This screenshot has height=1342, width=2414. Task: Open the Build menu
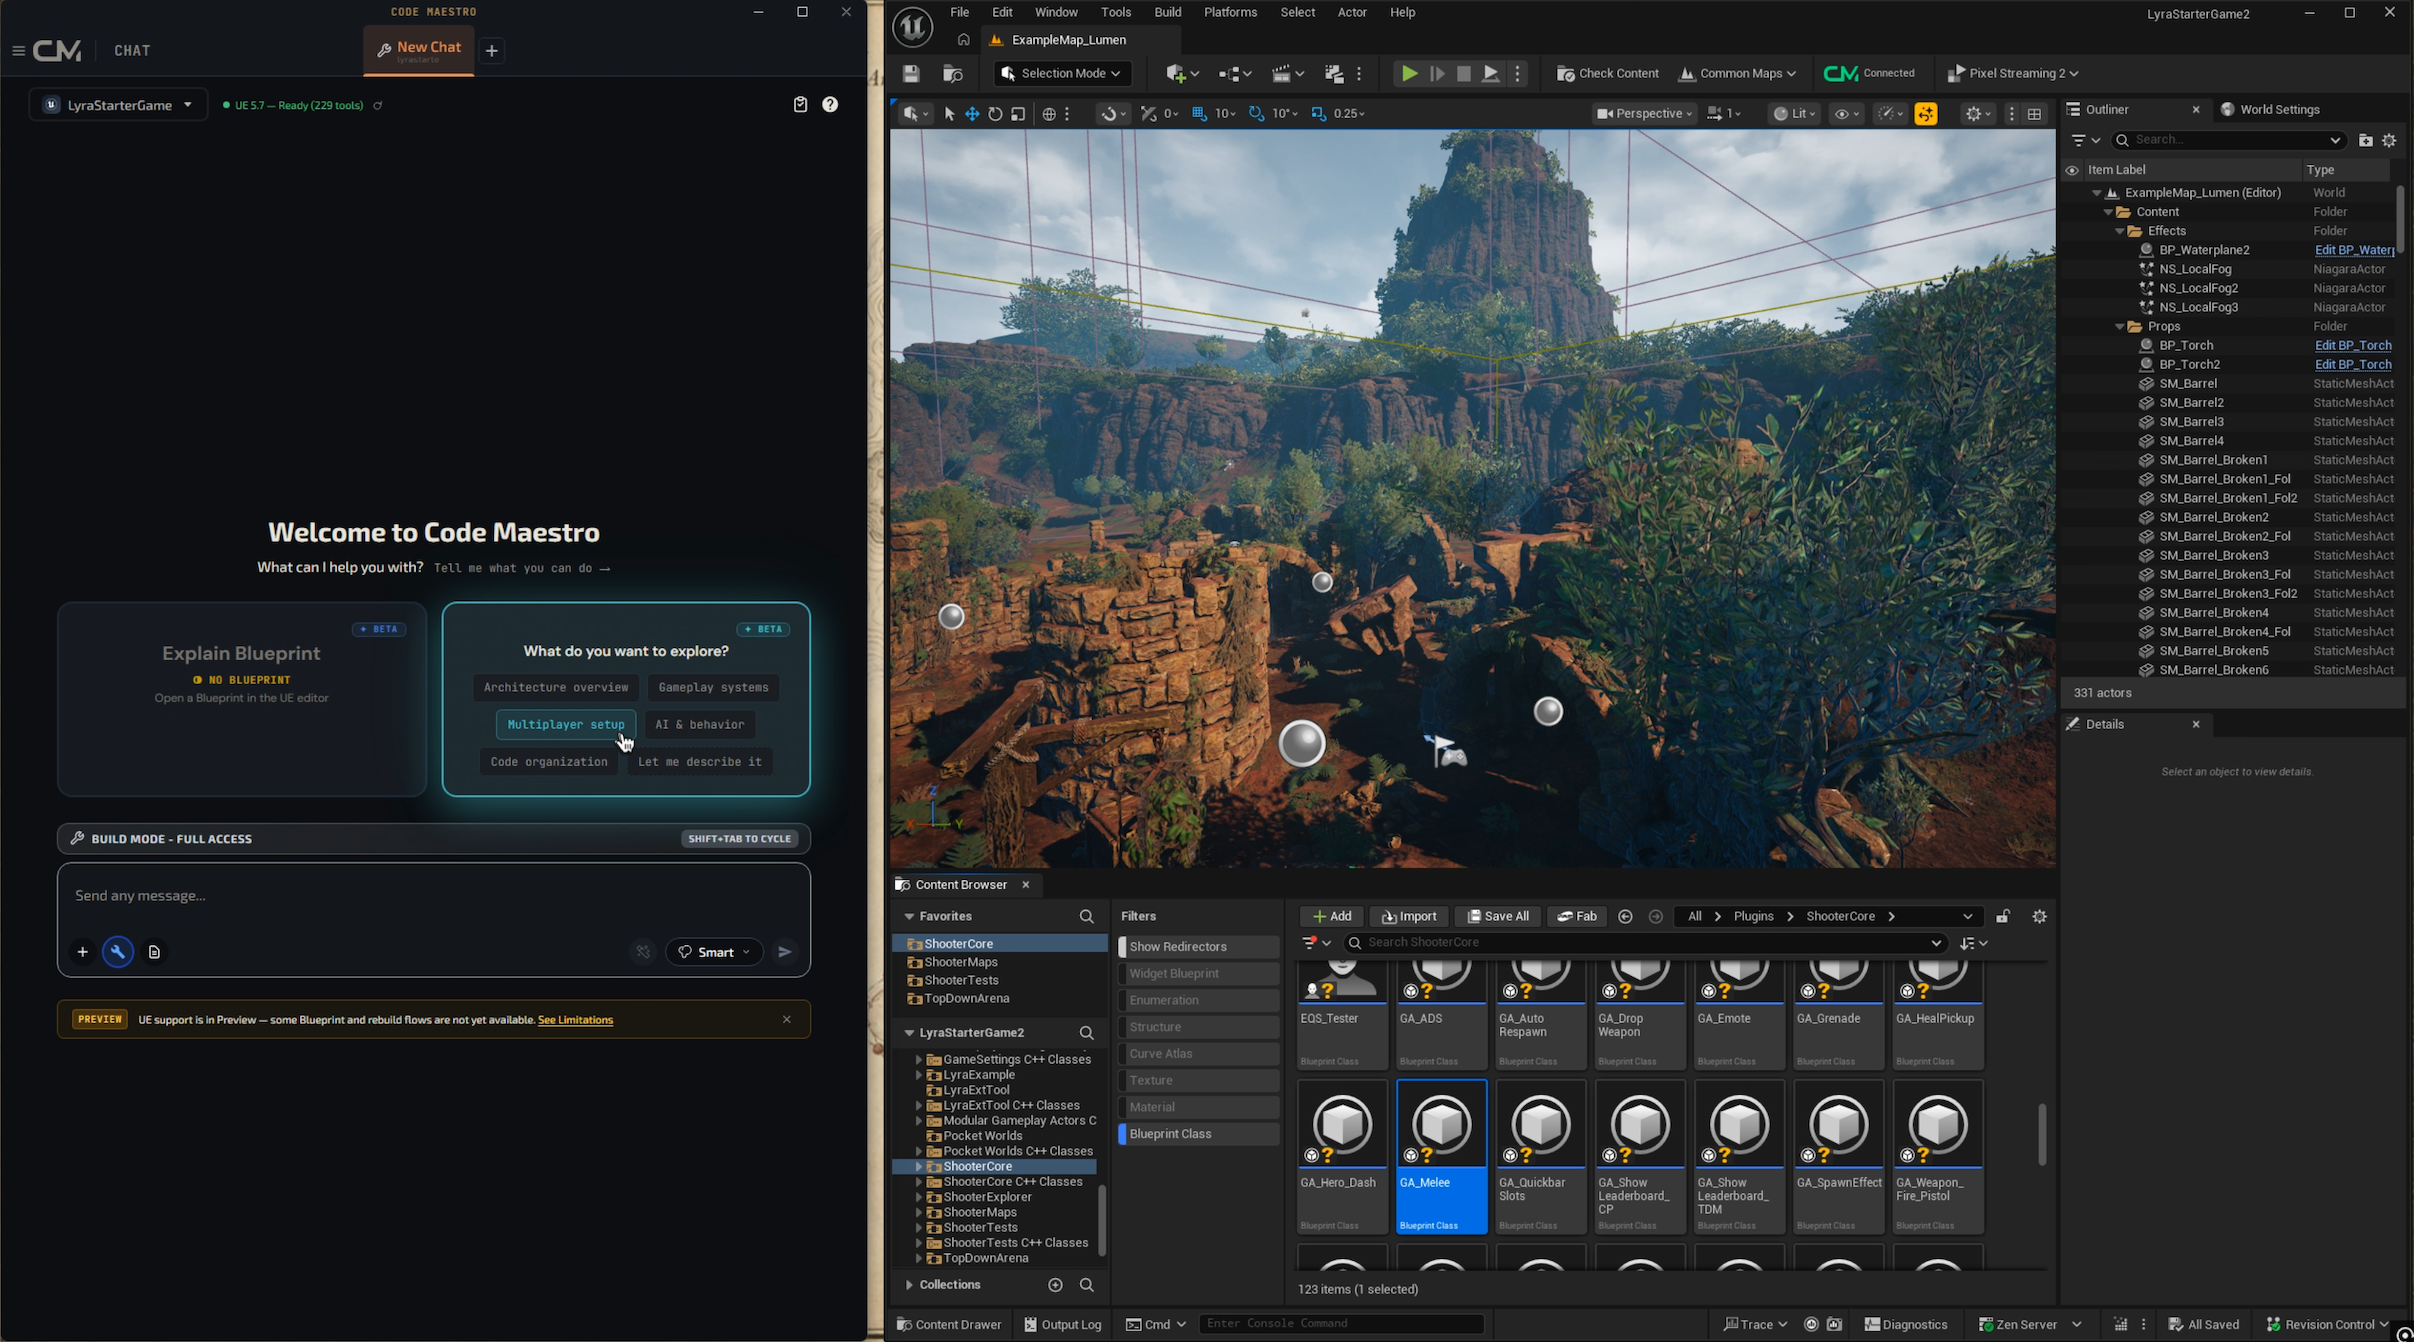tap(1167, 12)
